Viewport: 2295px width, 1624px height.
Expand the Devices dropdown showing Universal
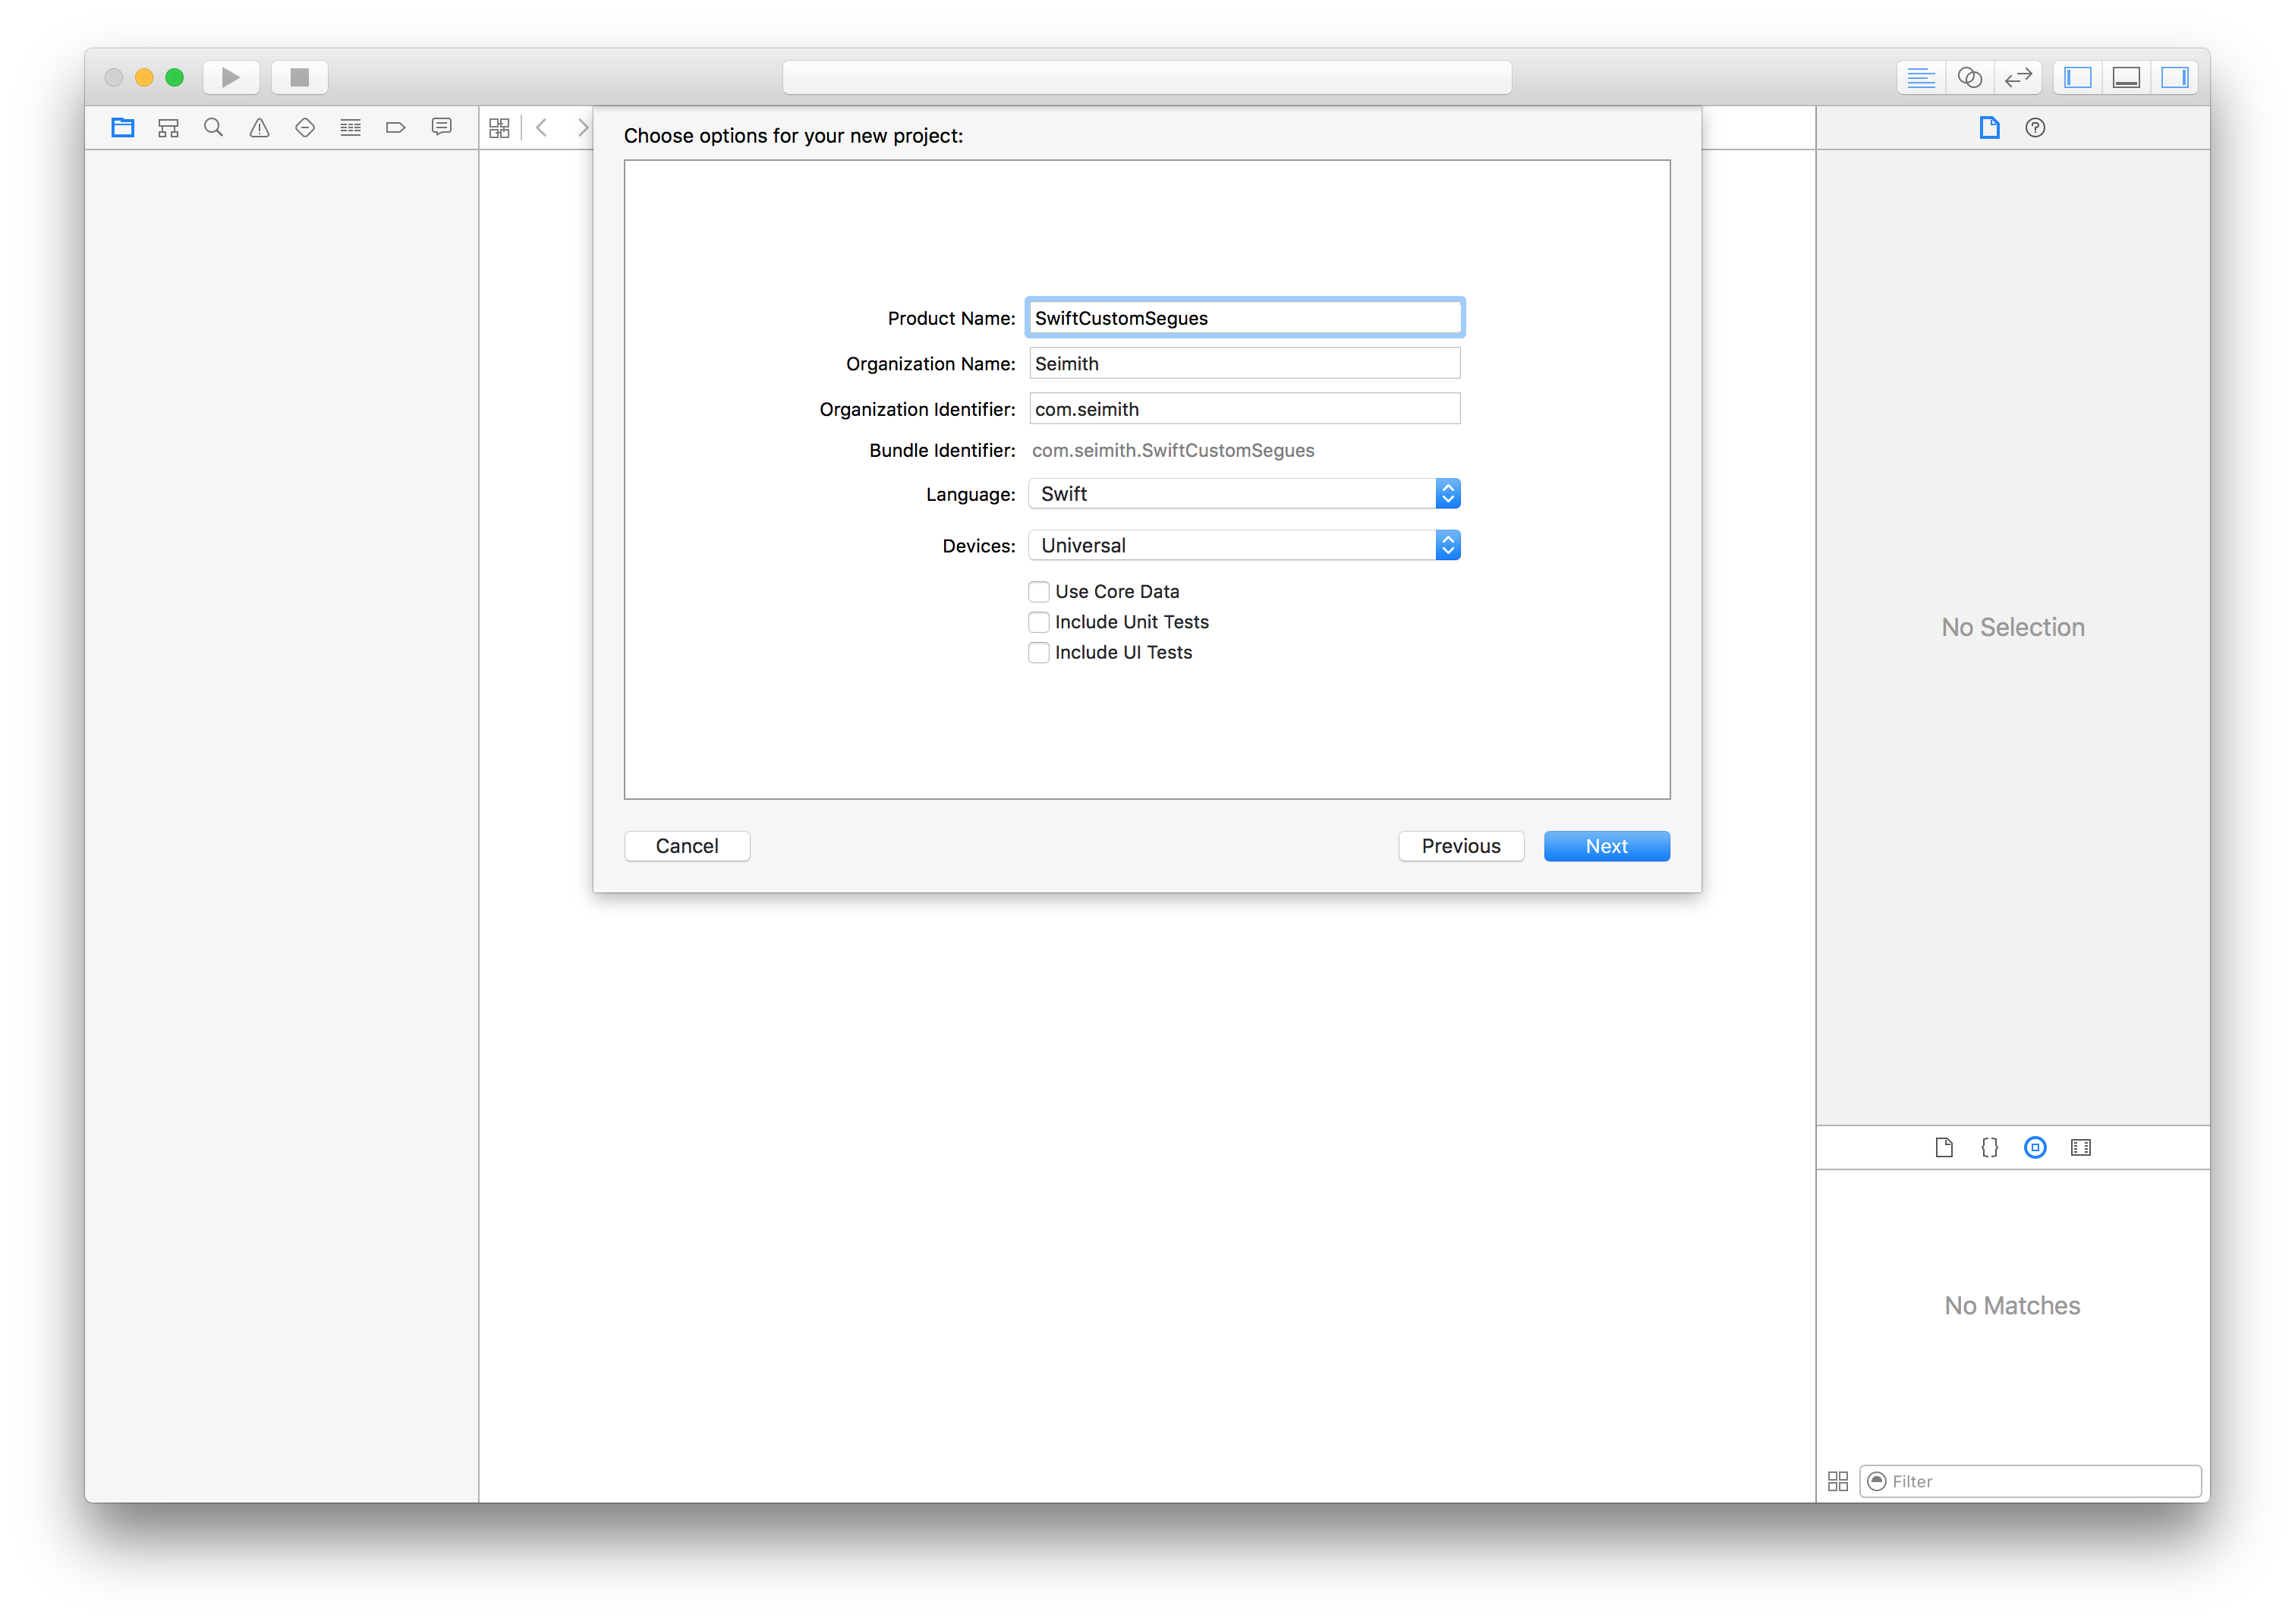pos(1244,545)
